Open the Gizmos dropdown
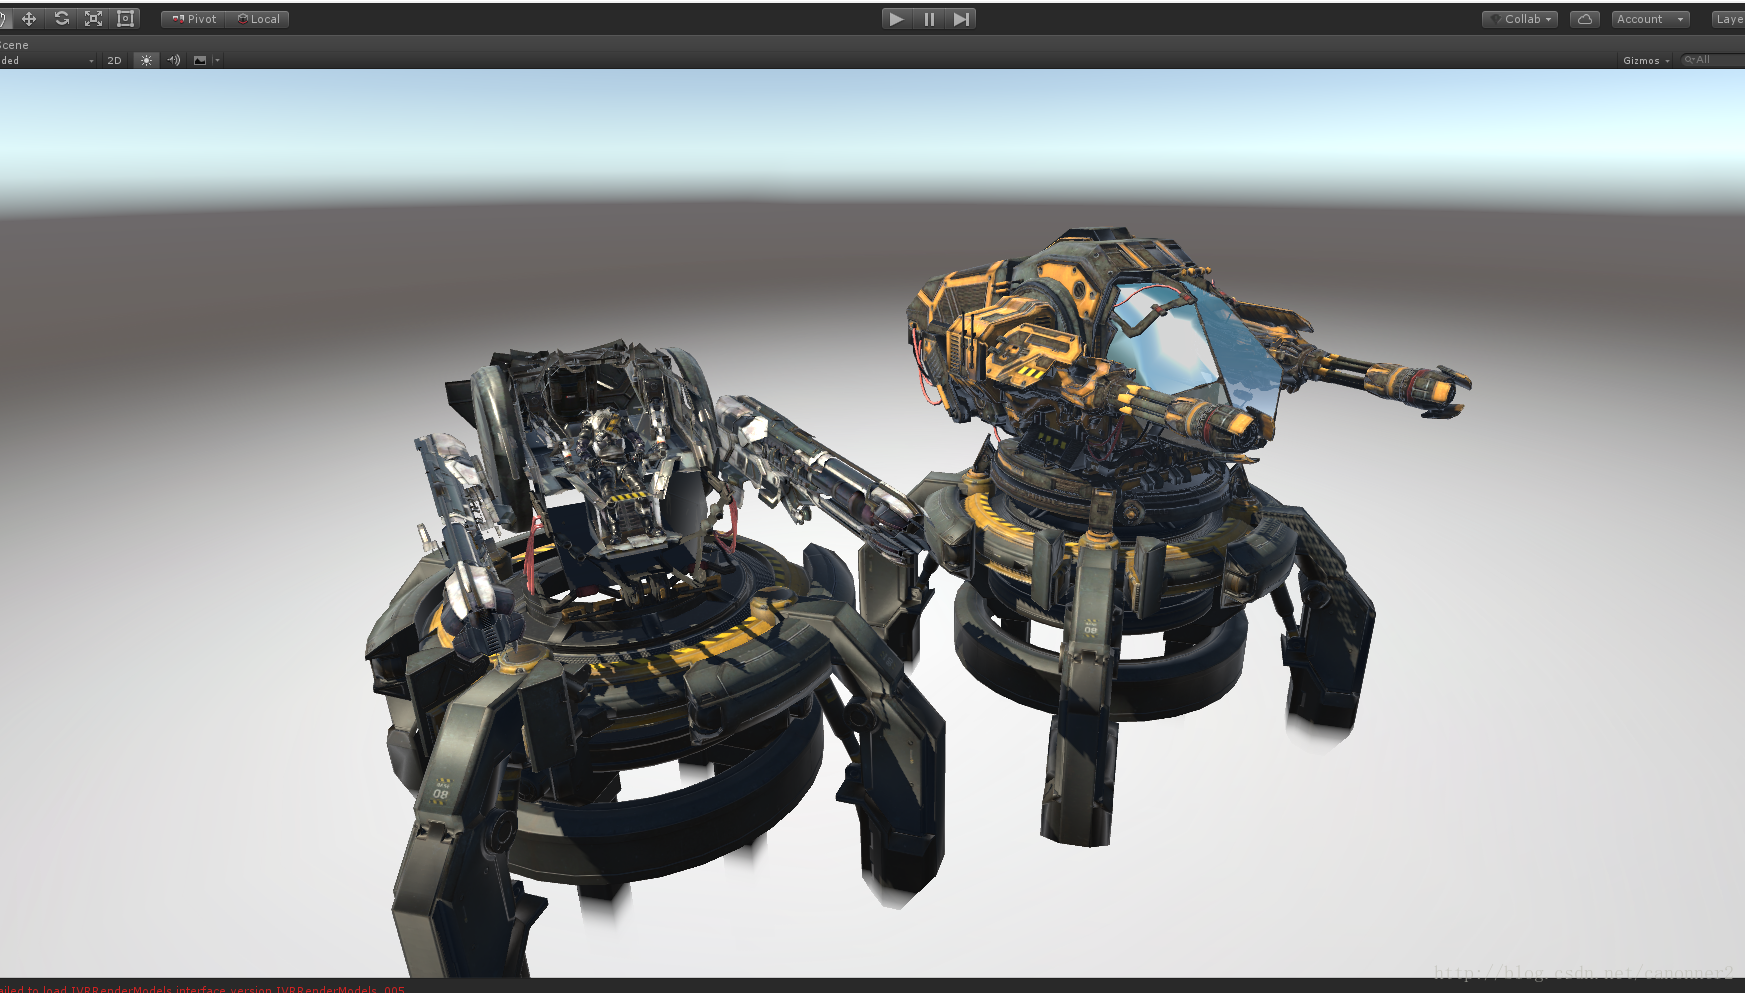The width and height of the screenshot is (1745, 993). coord(1646,60)
